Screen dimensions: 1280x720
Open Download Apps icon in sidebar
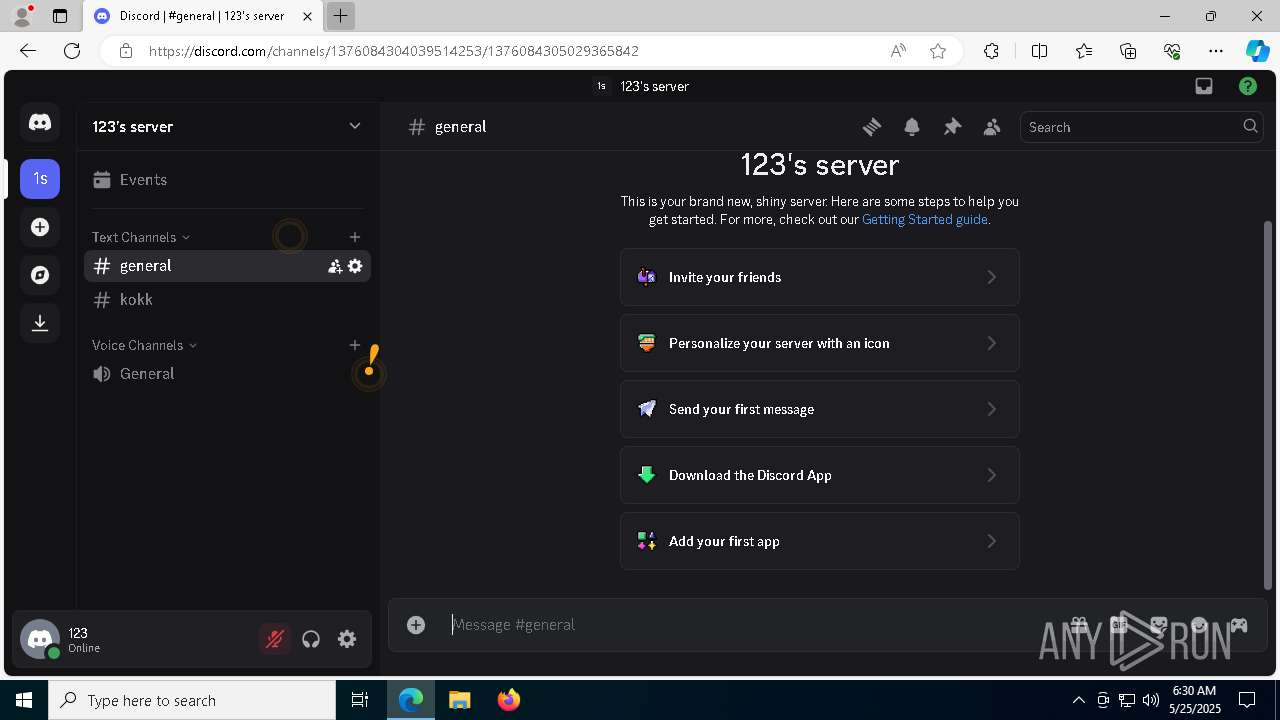40,323
